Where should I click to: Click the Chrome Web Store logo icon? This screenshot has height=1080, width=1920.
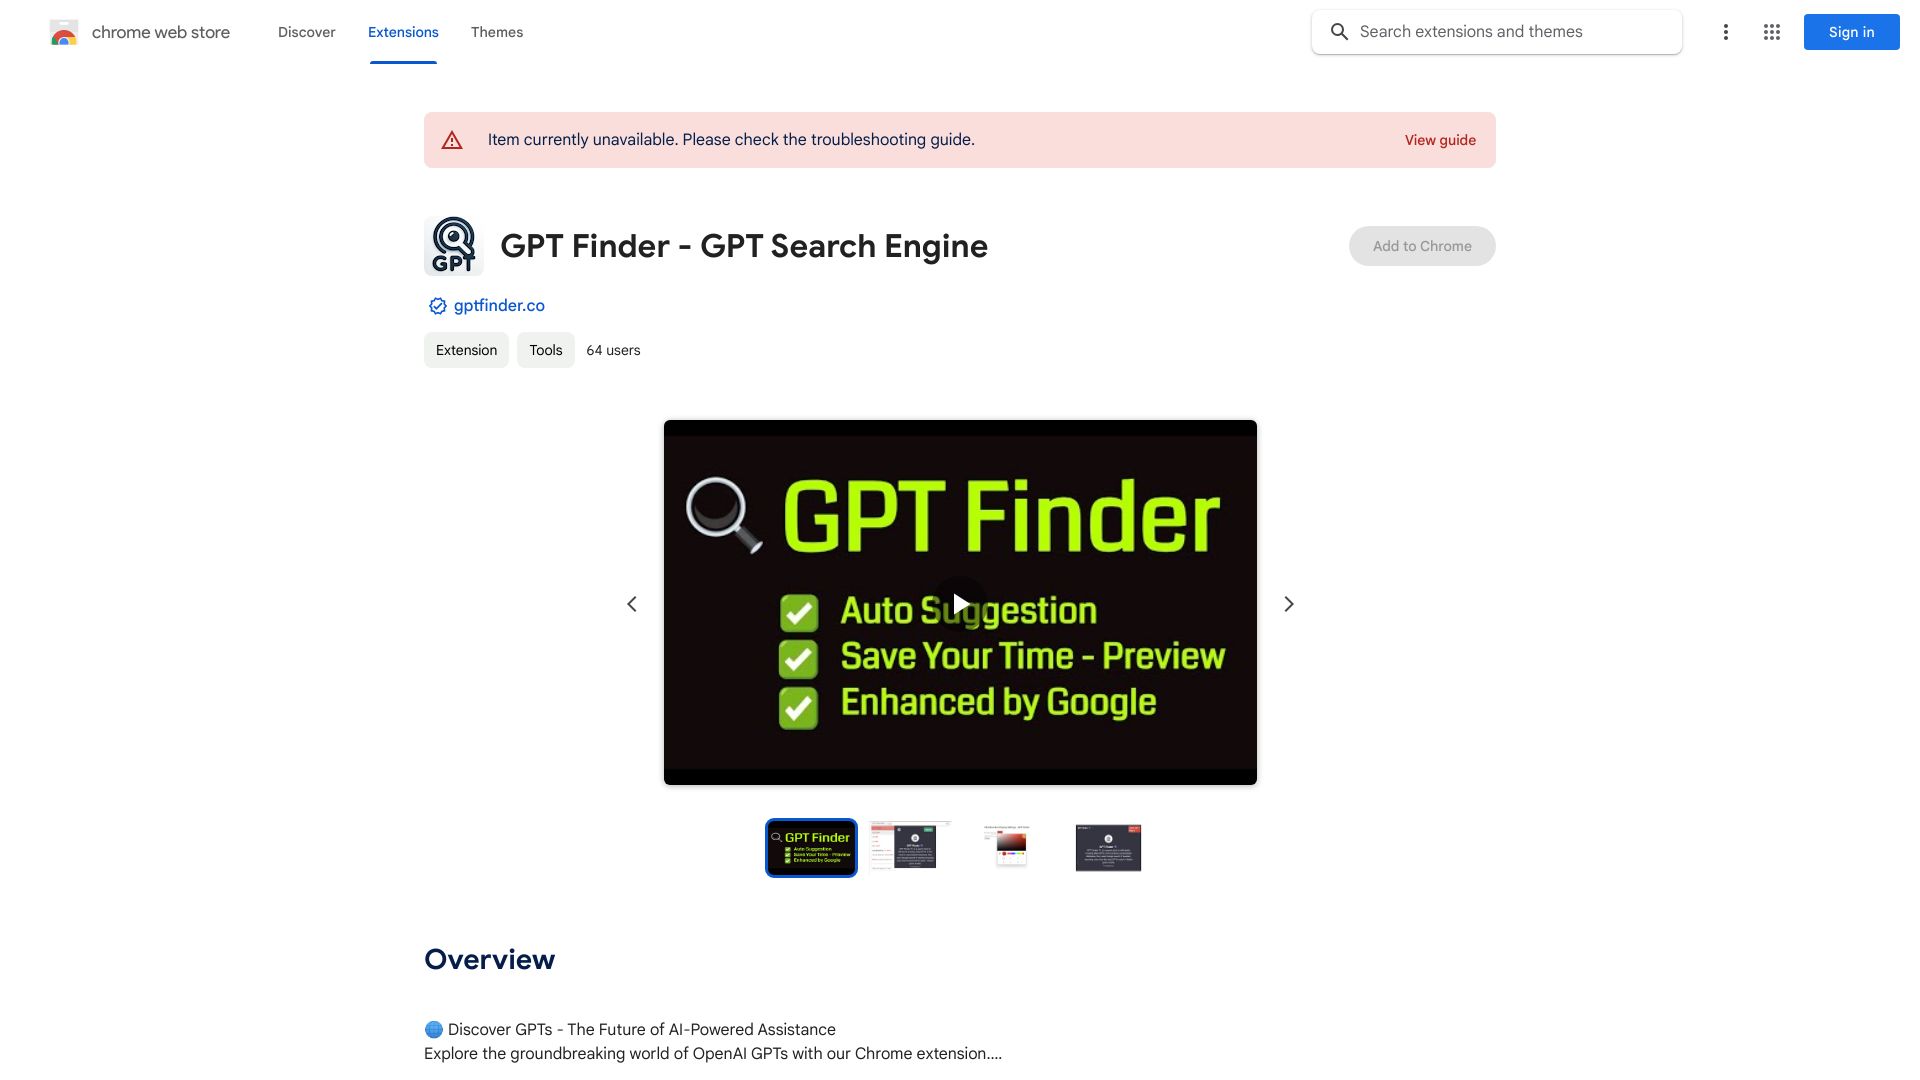click(x=63, y=32)
